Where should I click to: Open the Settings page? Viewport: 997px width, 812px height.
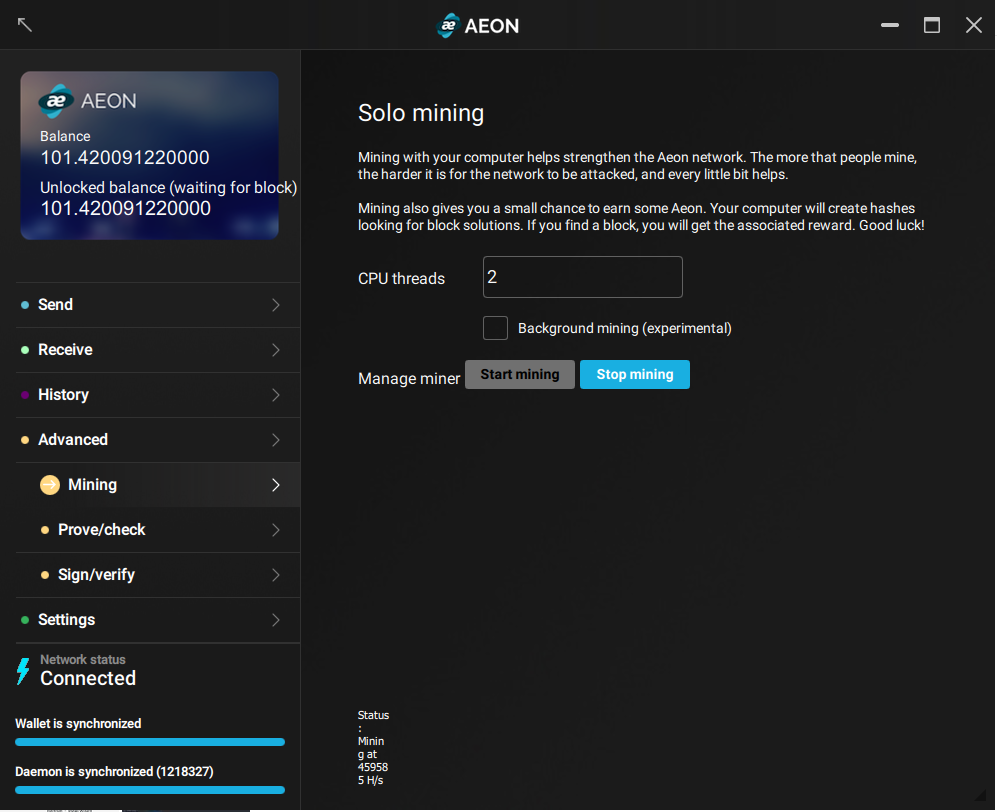click(x=158, y=620)
